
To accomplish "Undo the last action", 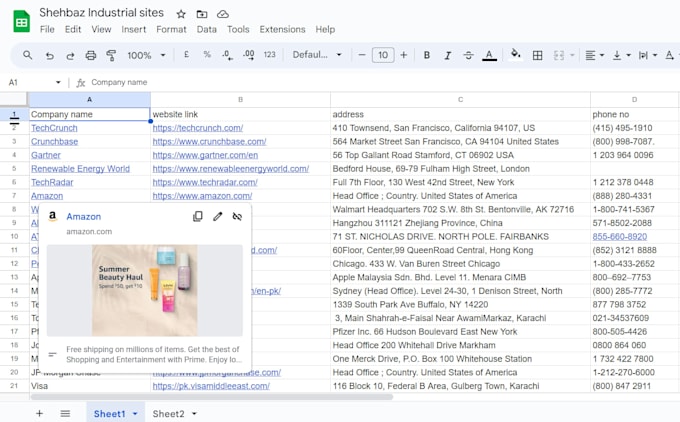I will [x=49, y=56].
